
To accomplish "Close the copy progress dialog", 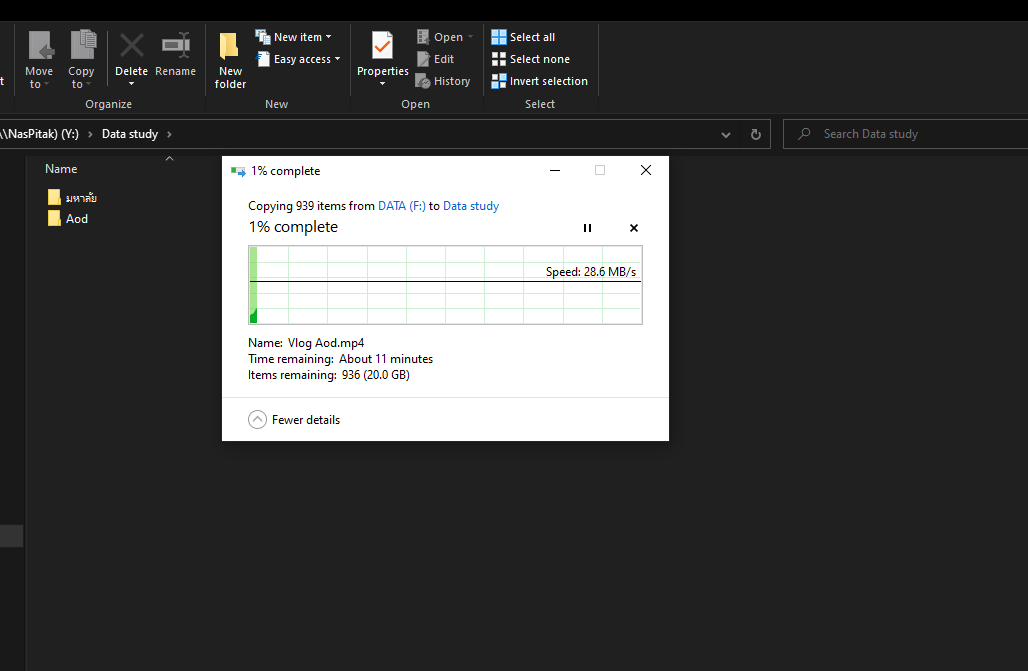I will click(x=646, y=171).
